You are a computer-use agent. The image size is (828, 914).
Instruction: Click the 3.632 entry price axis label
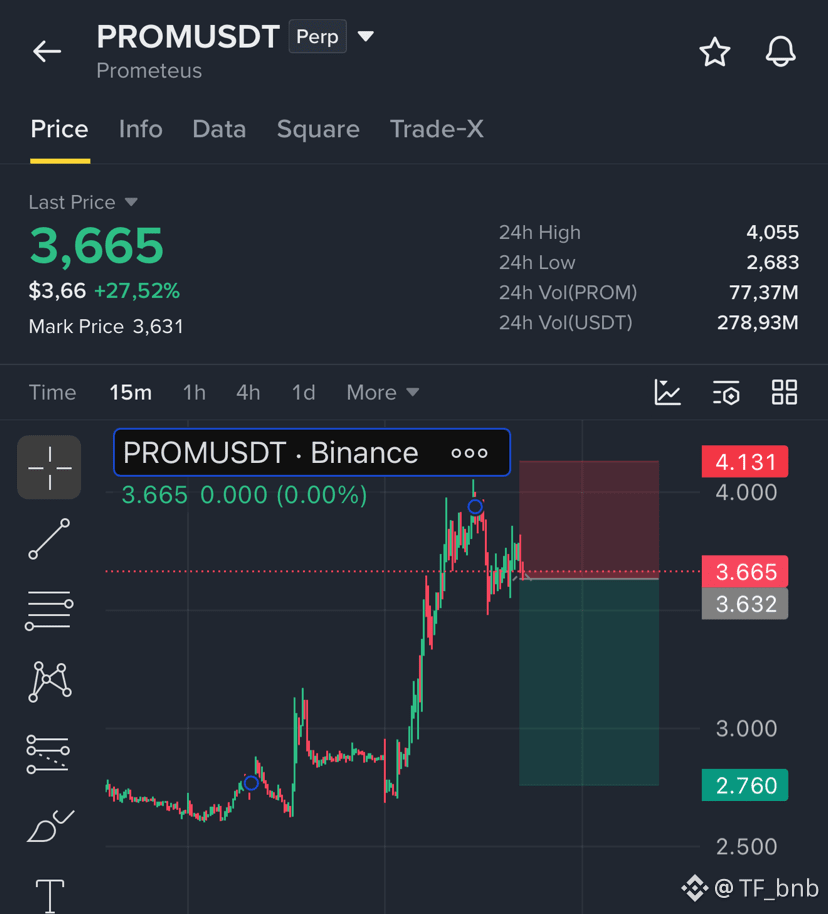pos(745,603)
